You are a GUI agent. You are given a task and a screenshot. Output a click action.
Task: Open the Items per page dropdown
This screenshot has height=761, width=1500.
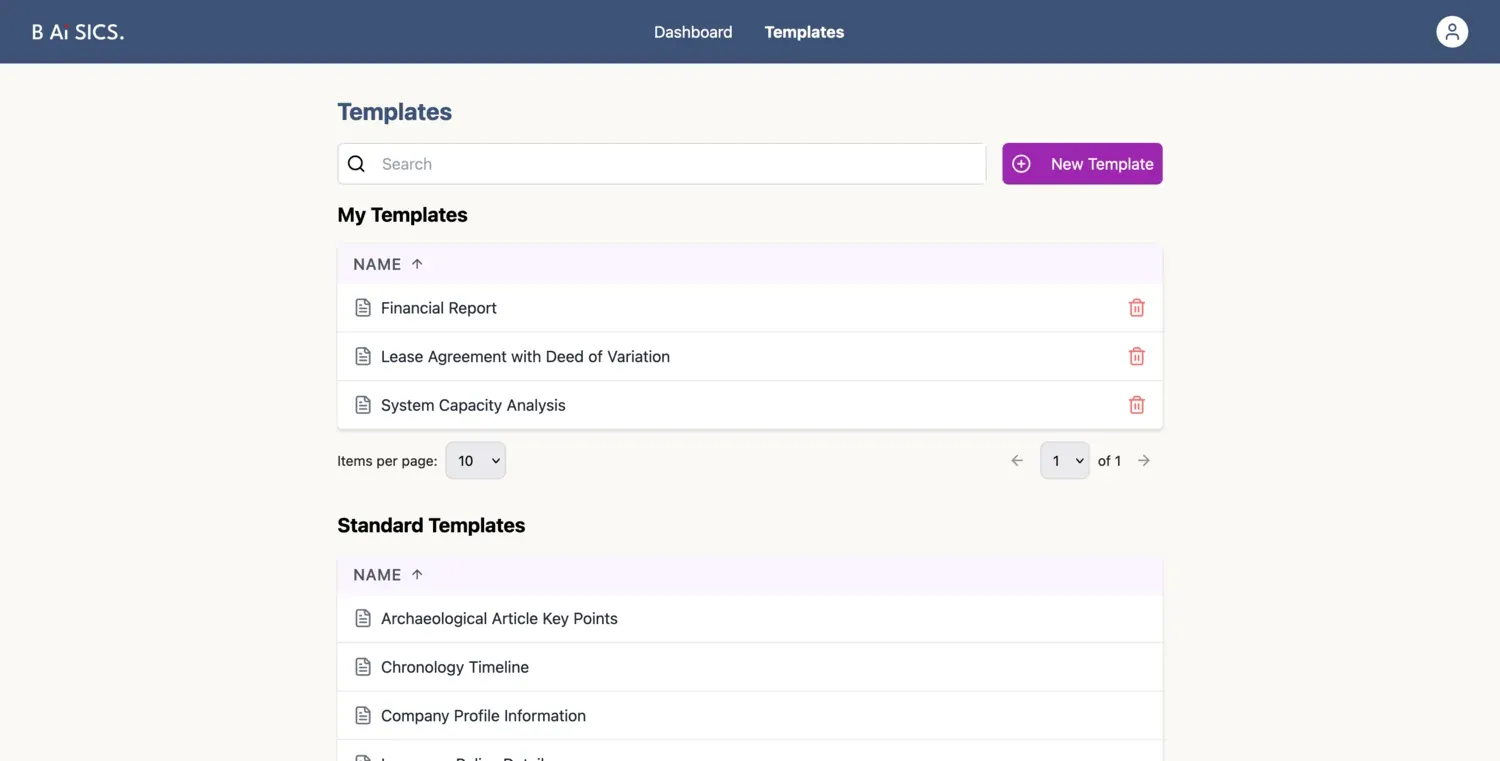475,460
